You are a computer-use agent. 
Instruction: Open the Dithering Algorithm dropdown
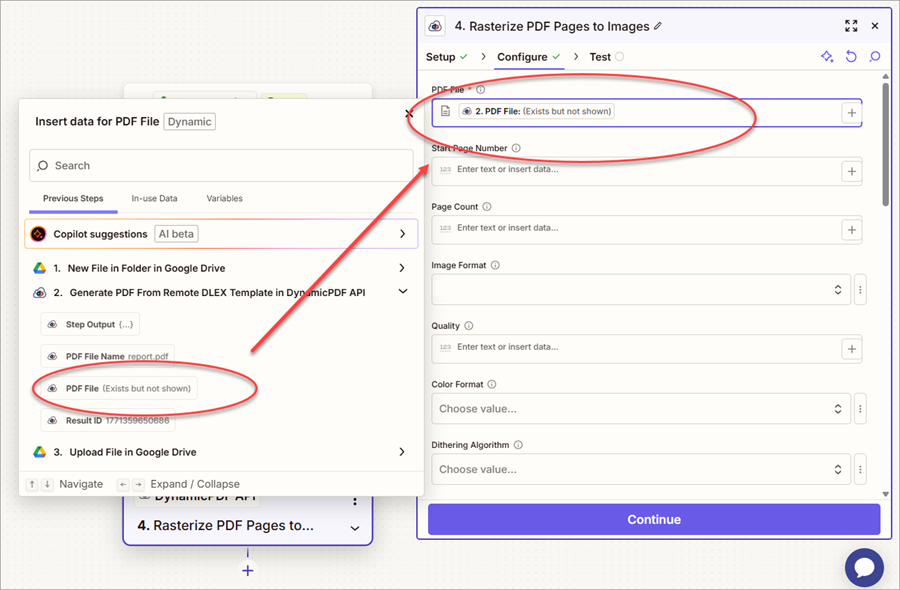tap(640, 469)
